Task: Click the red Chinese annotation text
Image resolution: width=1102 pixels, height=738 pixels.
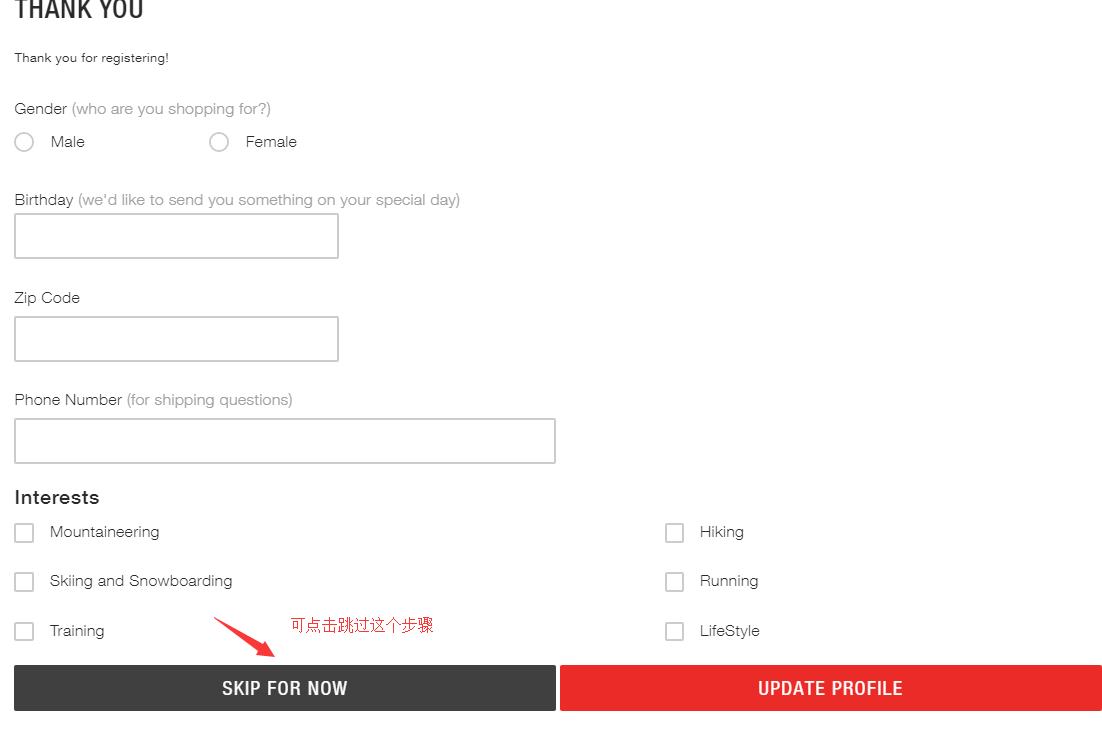Action: click(x=362, y=625)
